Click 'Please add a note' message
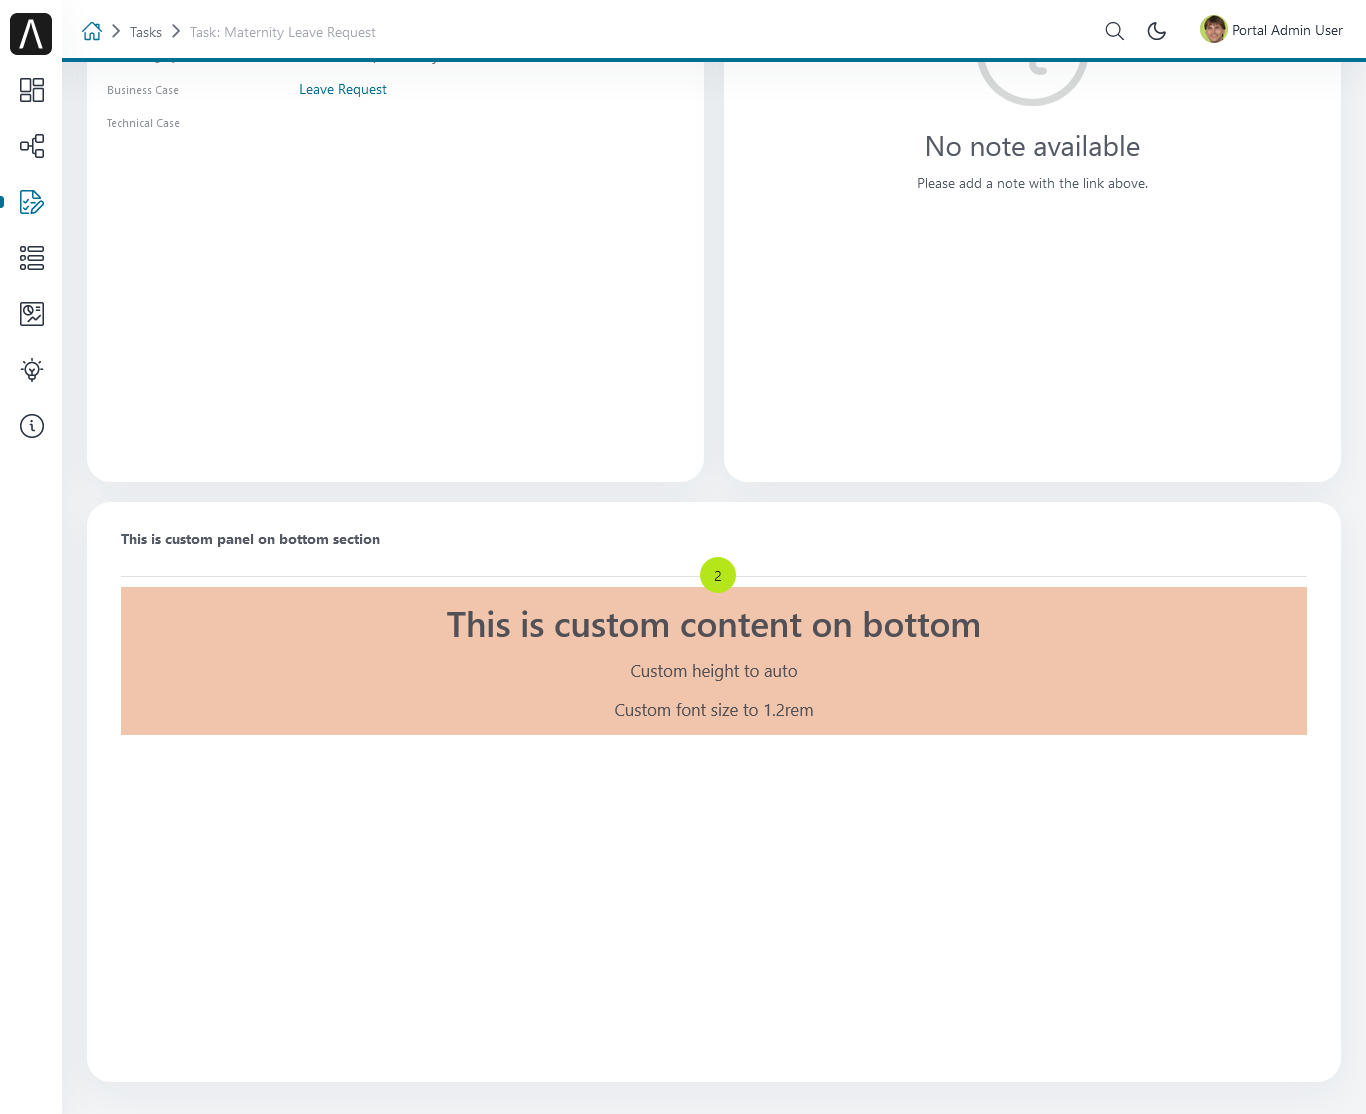Screen dimensions: 1366x1114 coord(1033,183)
